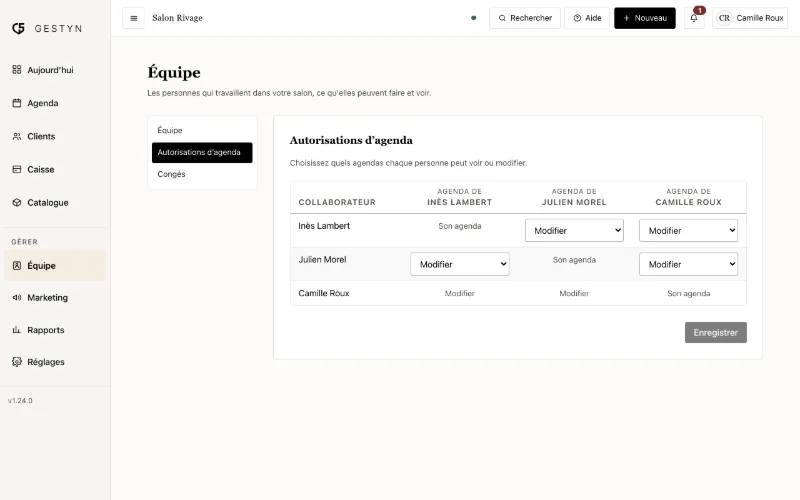The width and height of the screenshot is (800, 500).
Task: Open Clients from the sidebar
Action: coord(55,136)
